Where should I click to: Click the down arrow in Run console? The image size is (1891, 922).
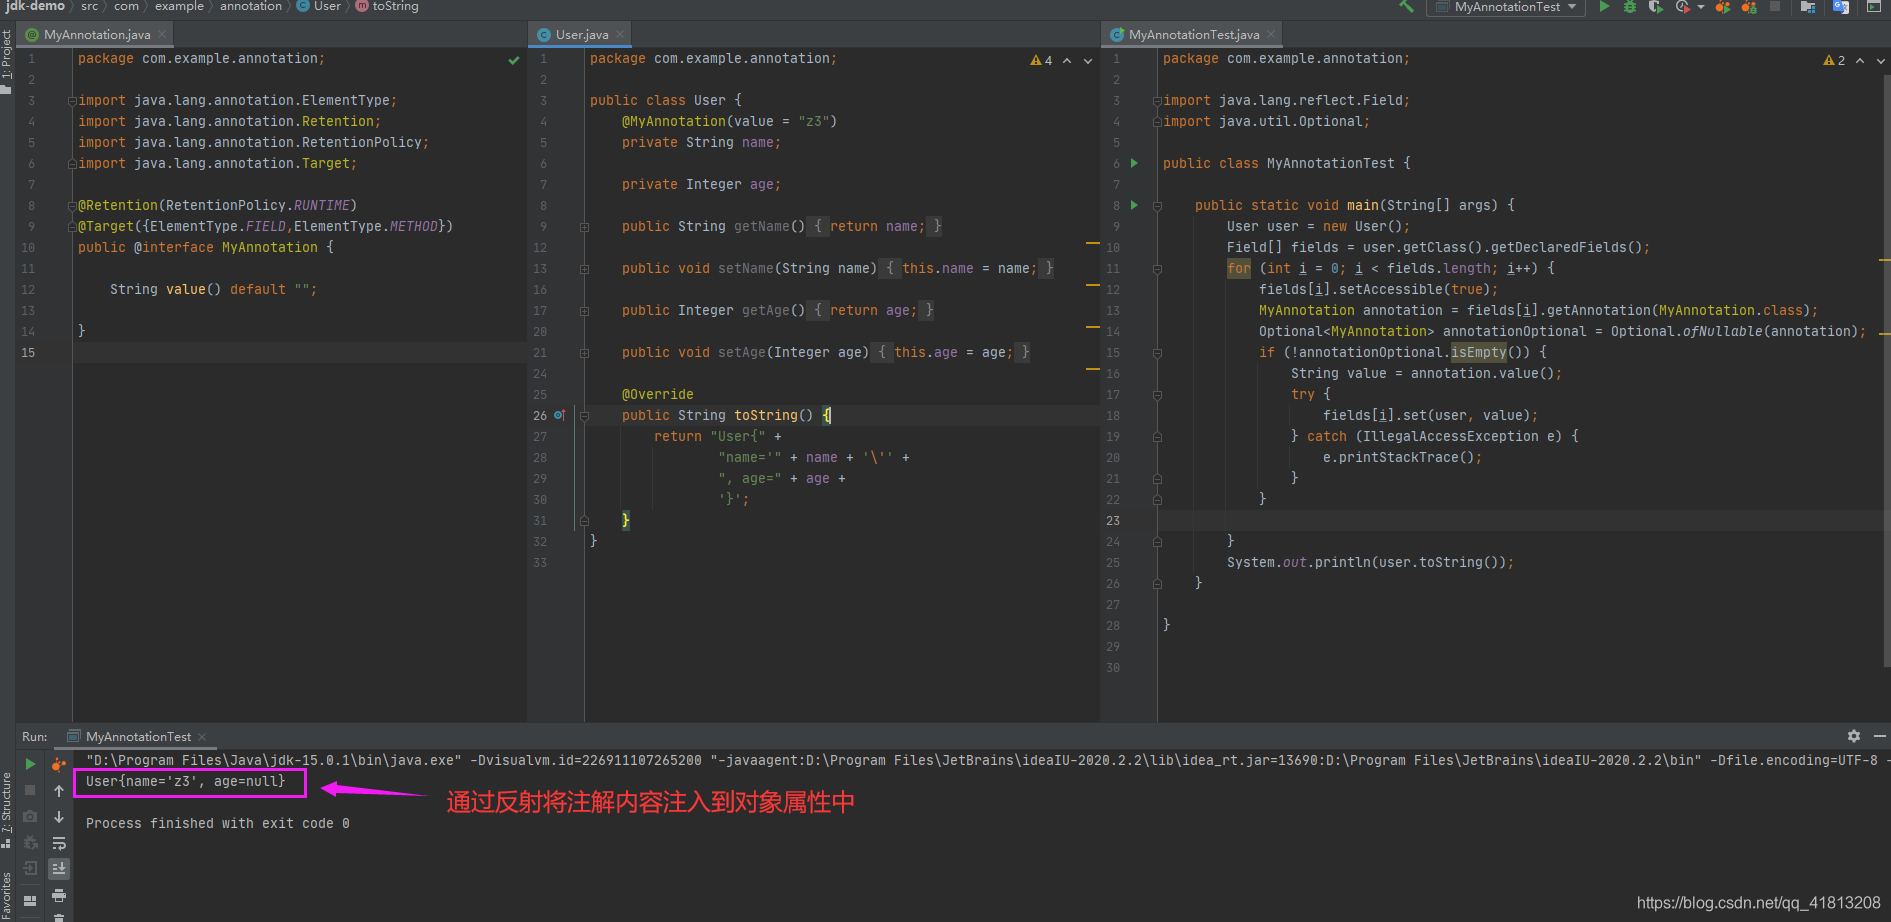point(59,817)
